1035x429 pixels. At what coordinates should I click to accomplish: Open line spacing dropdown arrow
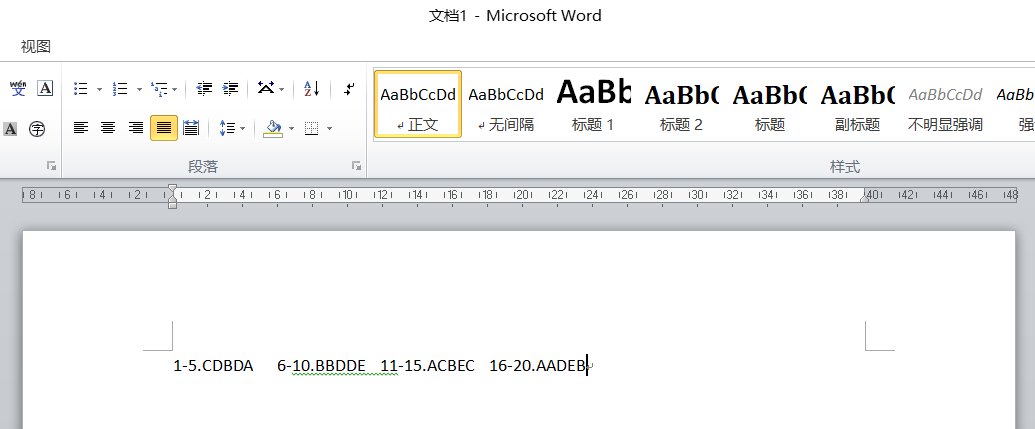(x=242, y=129)
